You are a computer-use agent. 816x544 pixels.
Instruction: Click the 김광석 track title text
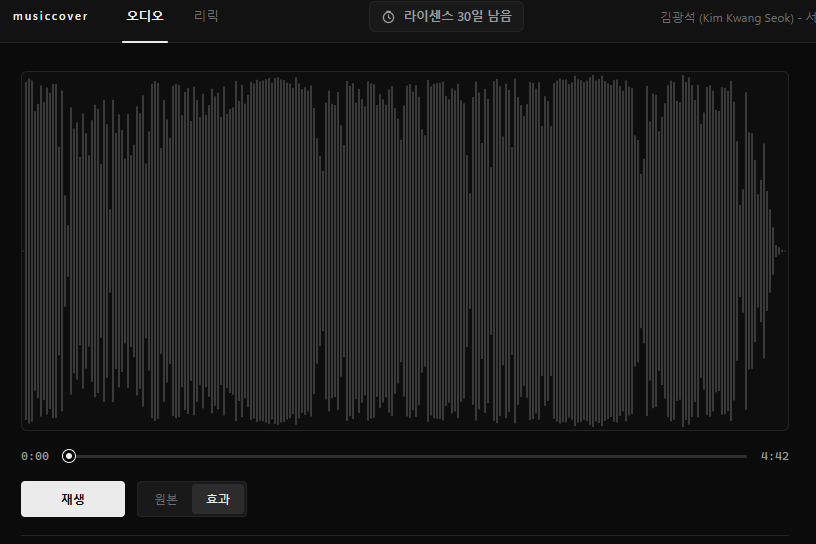point(737,18)
